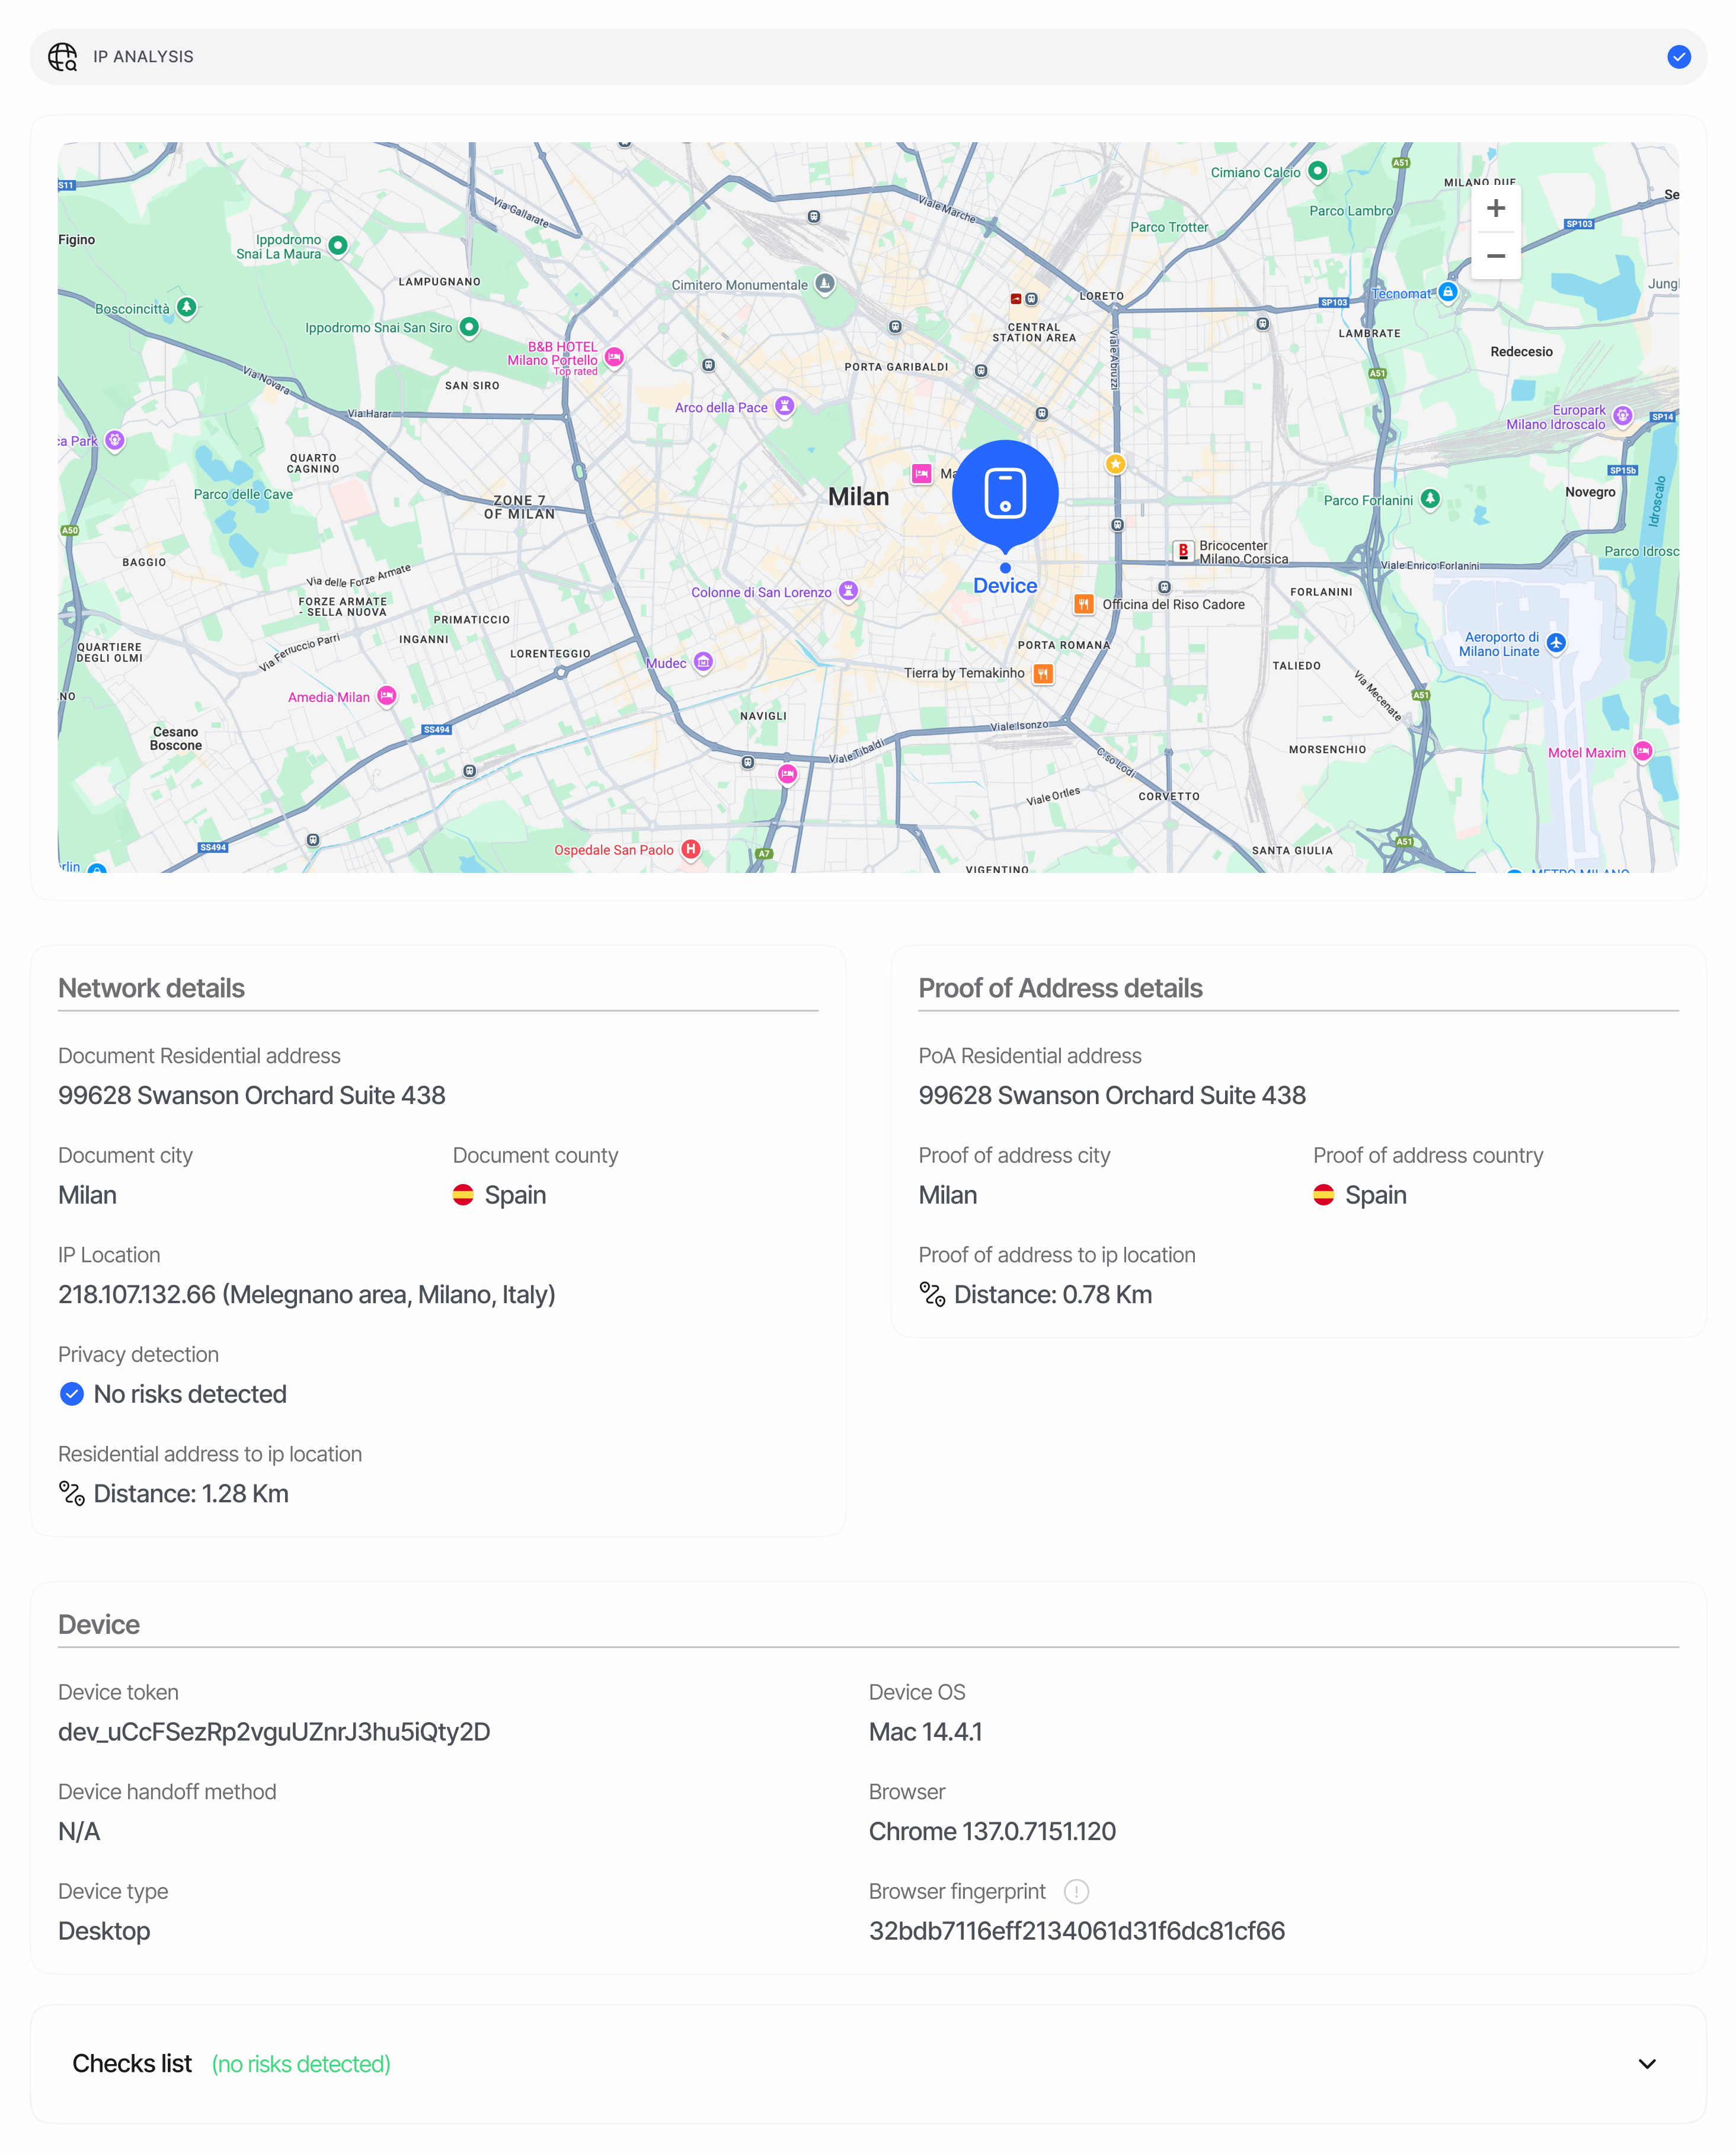The width and height of the screenshot is (1736, 2153).
Task: Click the IP address 218.107.132.66 text
Action: coord(137,1295)
